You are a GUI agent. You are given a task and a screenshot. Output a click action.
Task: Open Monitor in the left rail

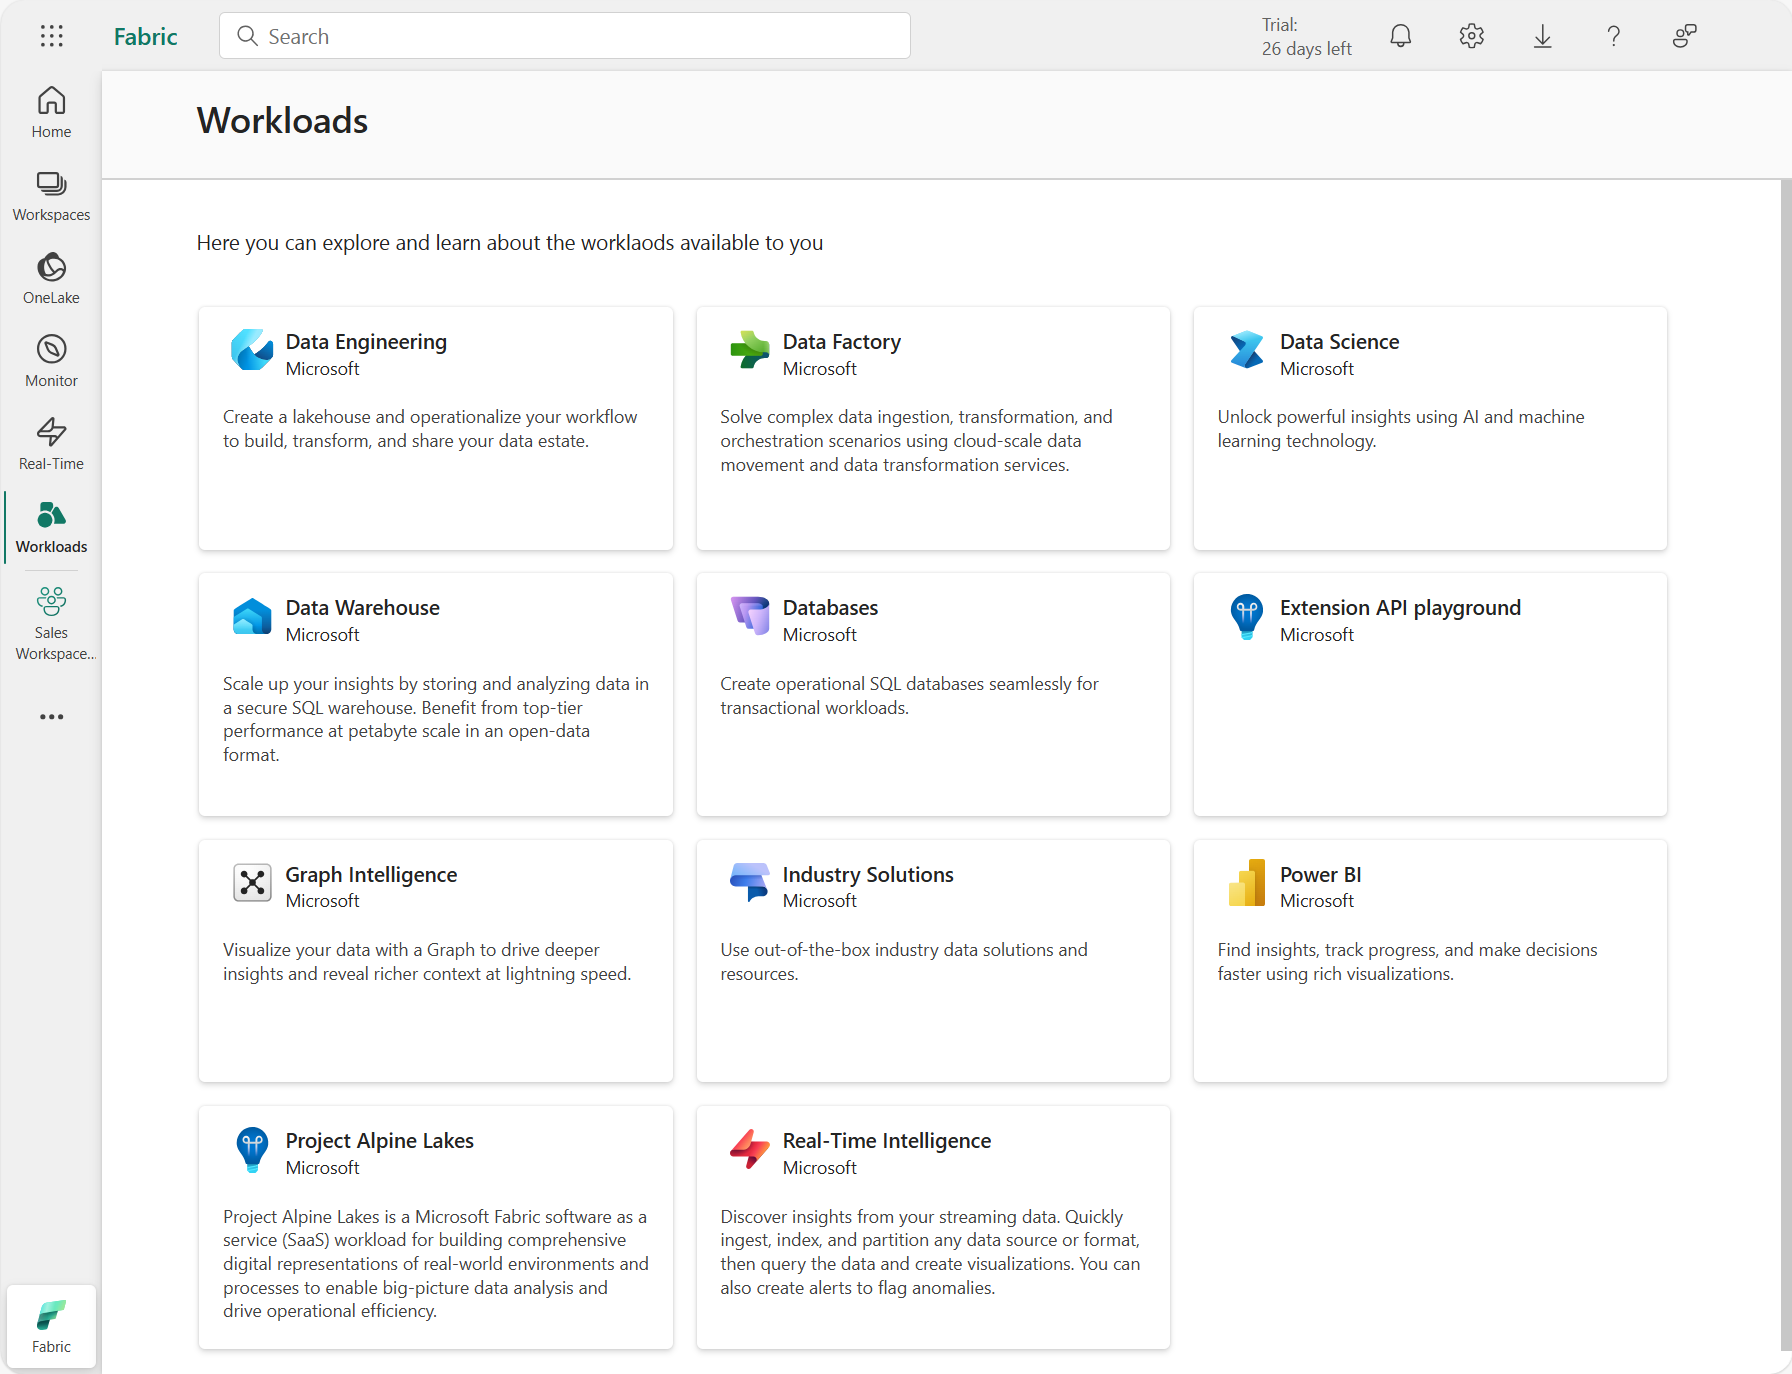click(51, 362)
